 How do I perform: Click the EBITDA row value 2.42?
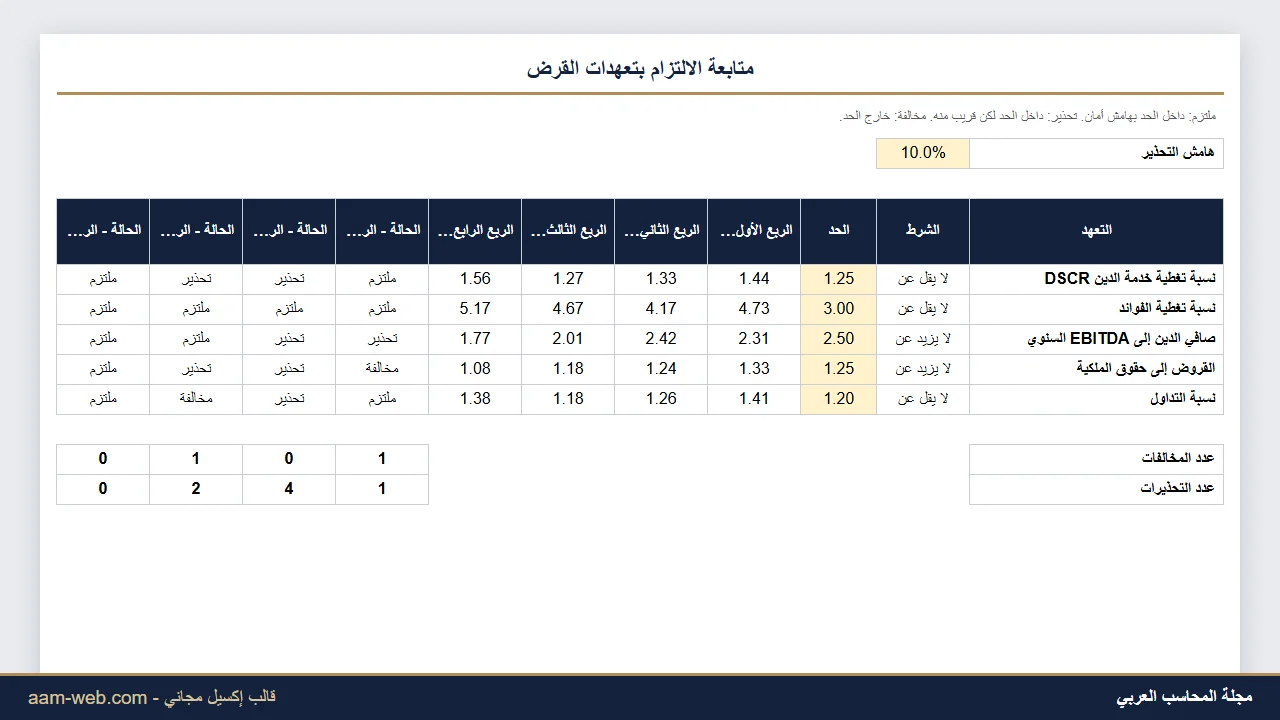pos(661,339)
